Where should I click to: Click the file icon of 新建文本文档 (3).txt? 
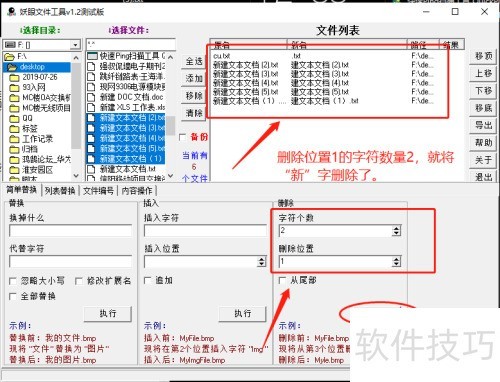tap(91, 128)
